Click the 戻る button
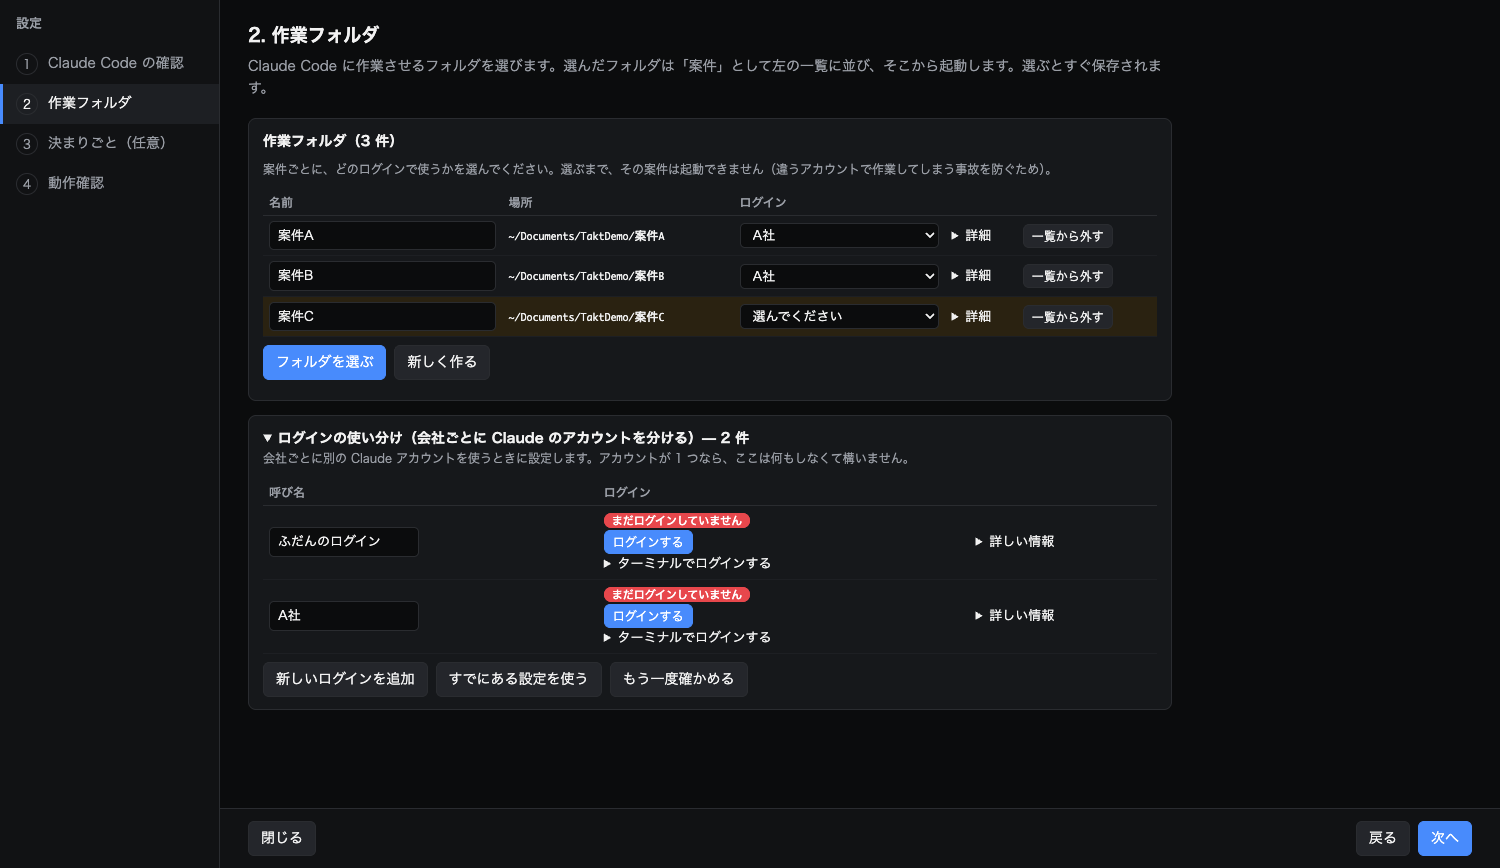The width and height of the screenshot is (1500, 868). 1383,838
